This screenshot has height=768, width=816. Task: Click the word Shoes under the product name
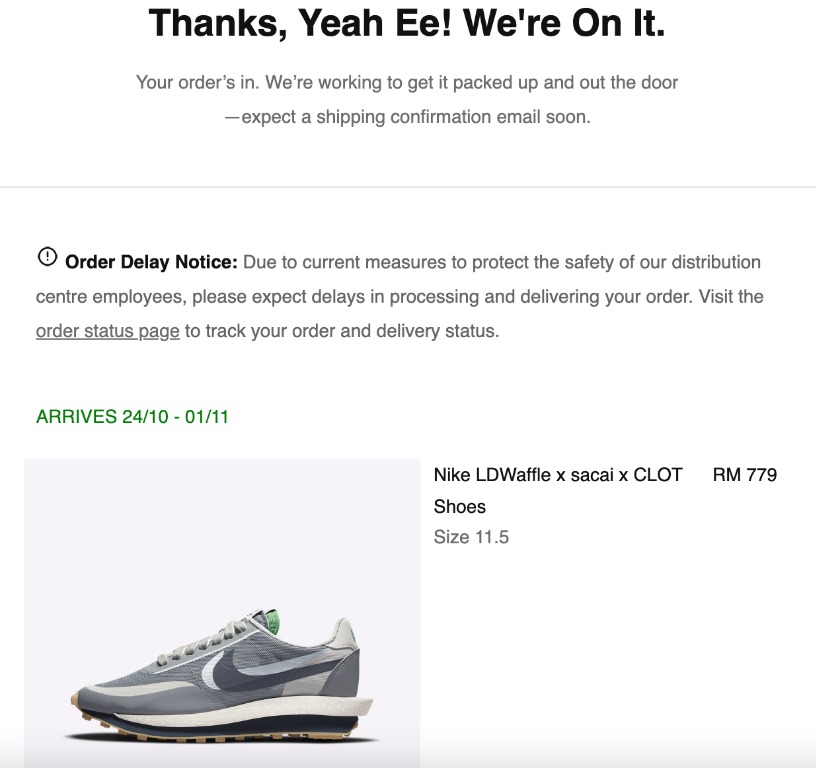(x=459, y=507)
